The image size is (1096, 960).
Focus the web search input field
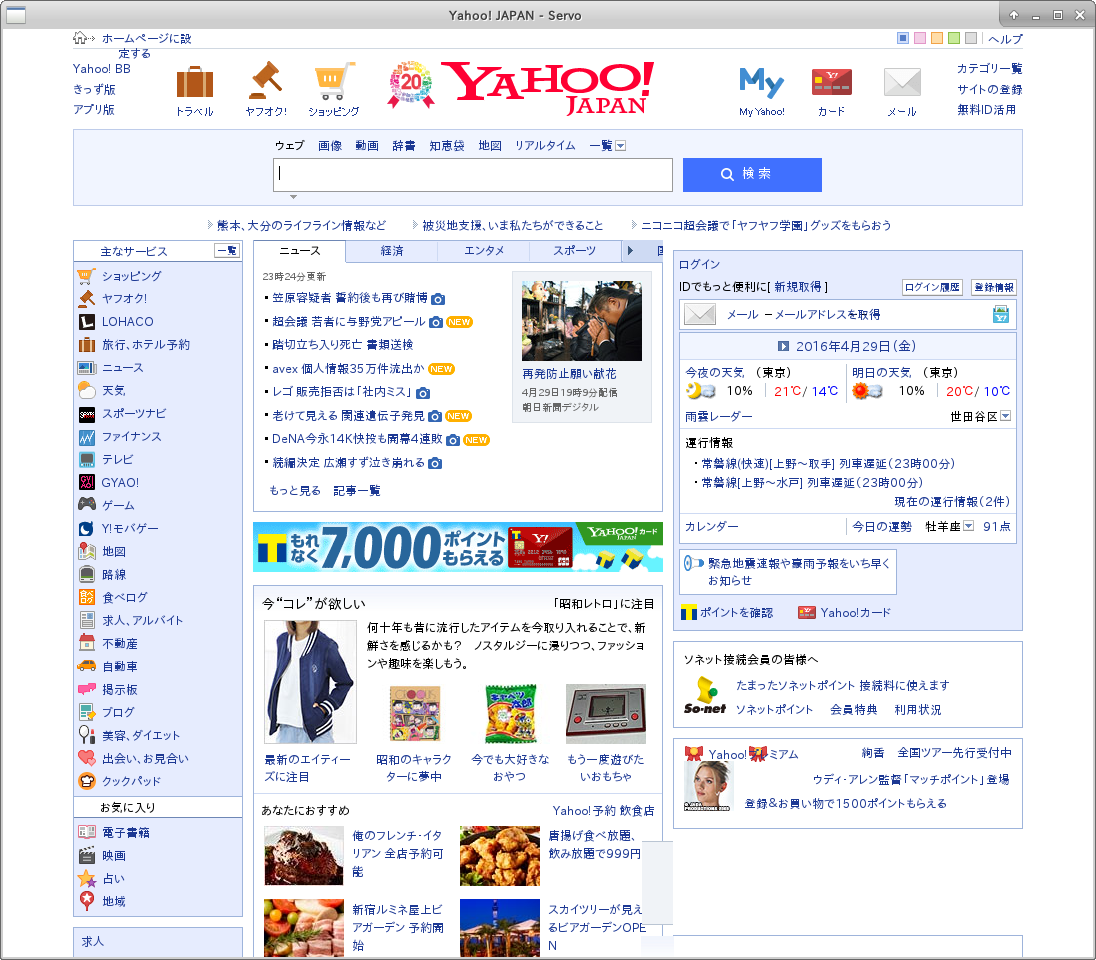[473, 174]
